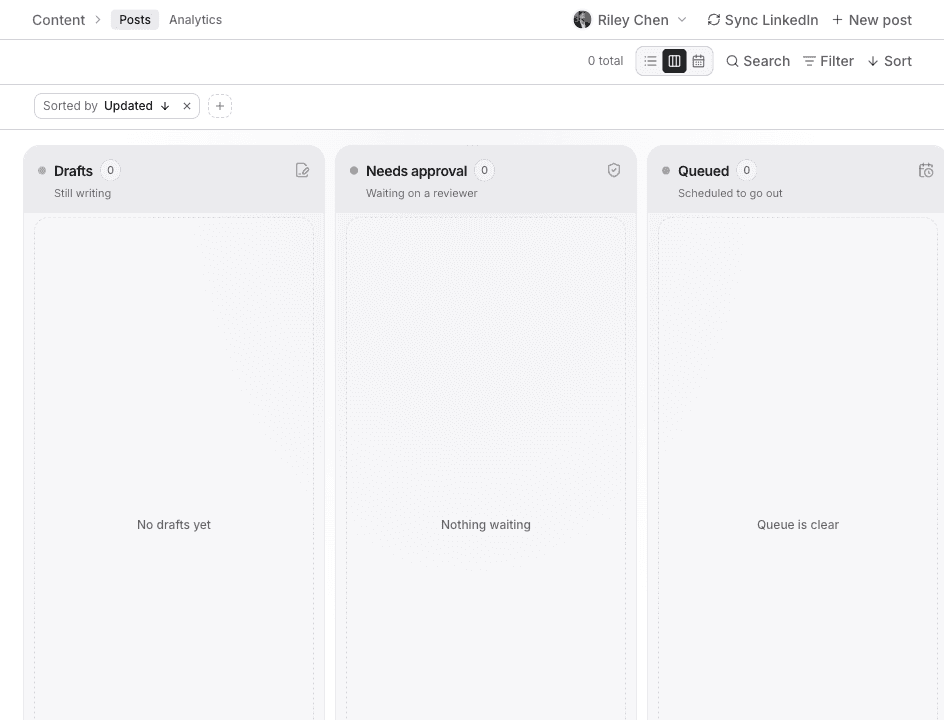Open the Sort menu
The width and height of the screenshot is (944, 720).
889,61
